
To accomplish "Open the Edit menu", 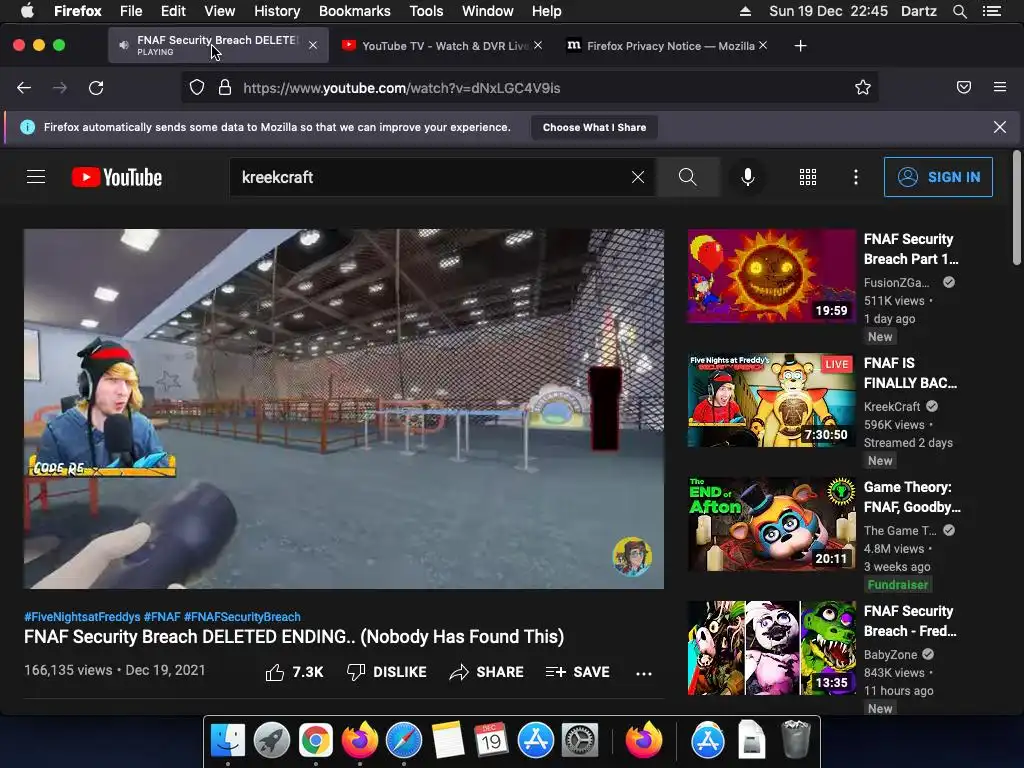I will tap(173, 11).
